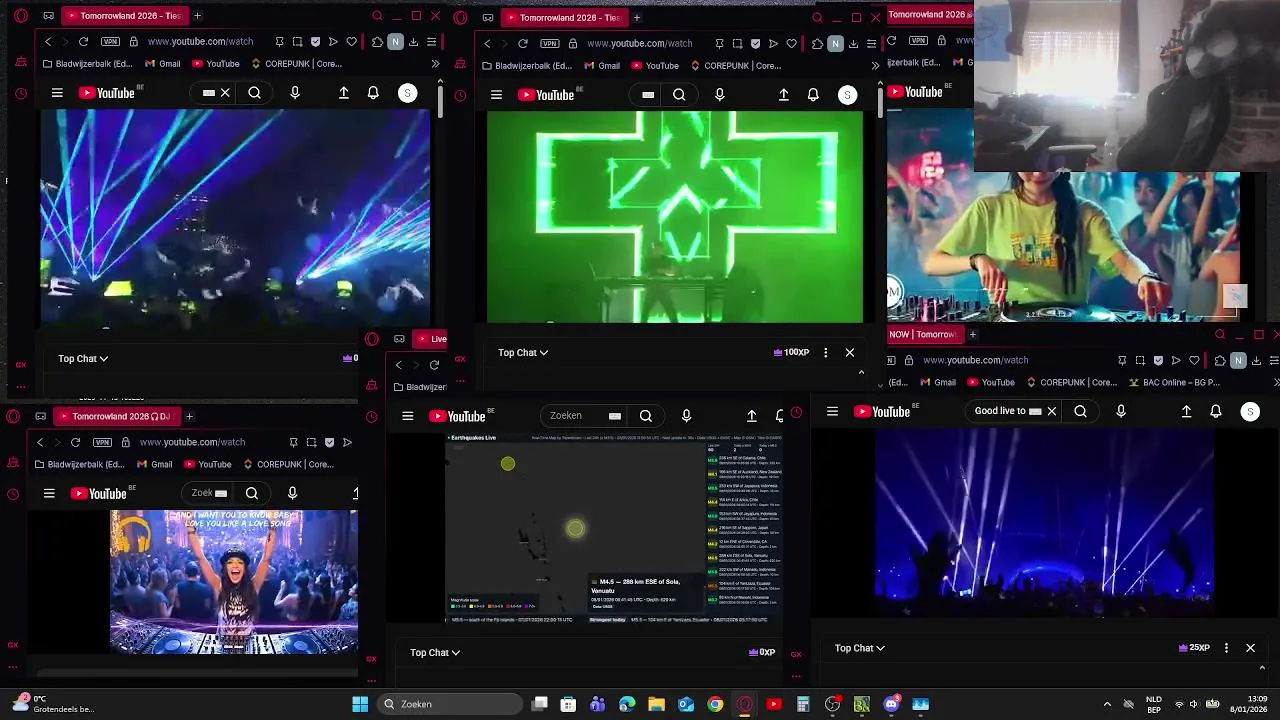Open Google Chrome from the taskbar
The height and width of the screenshot is (720, 1280).
[715, 704]
